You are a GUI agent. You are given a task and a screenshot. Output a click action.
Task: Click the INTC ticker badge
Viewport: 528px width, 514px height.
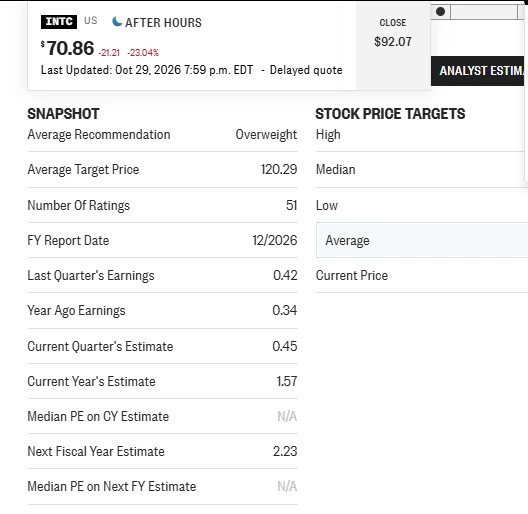pyautogui.click(x=59, y=22)
